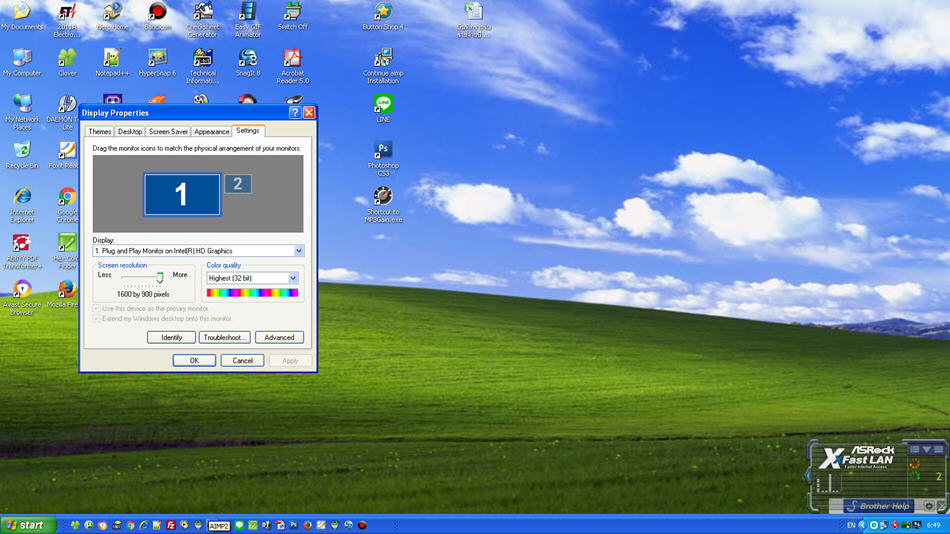Launch Acrobat Reader 5.0 desktop shortcut
The height and width of the screenshot is (534, 950).
click(293, 66)
